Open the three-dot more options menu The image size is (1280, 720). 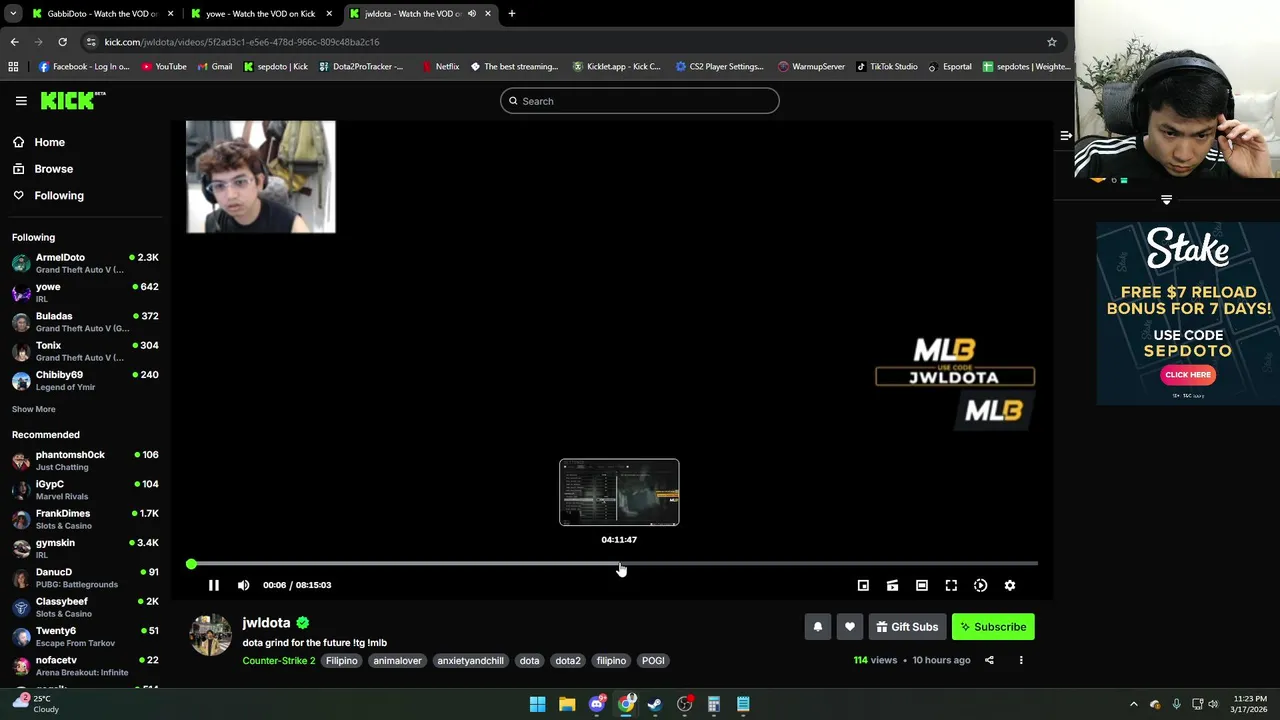tap(1021, 660)
